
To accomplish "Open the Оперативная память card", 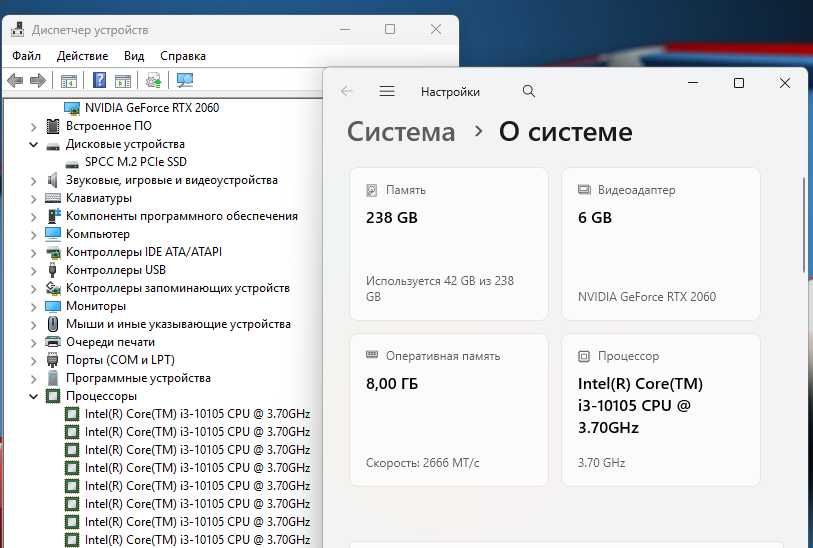I will coord(449,410).
